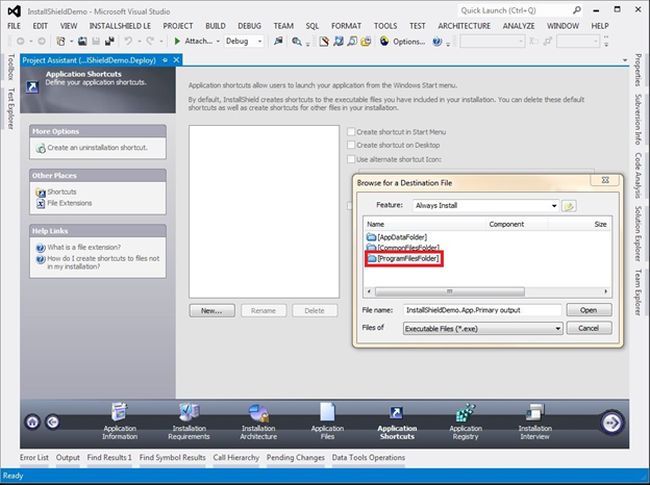
Task: Open the INSTALLSHIELD LE menu
Action: (120, 26)
